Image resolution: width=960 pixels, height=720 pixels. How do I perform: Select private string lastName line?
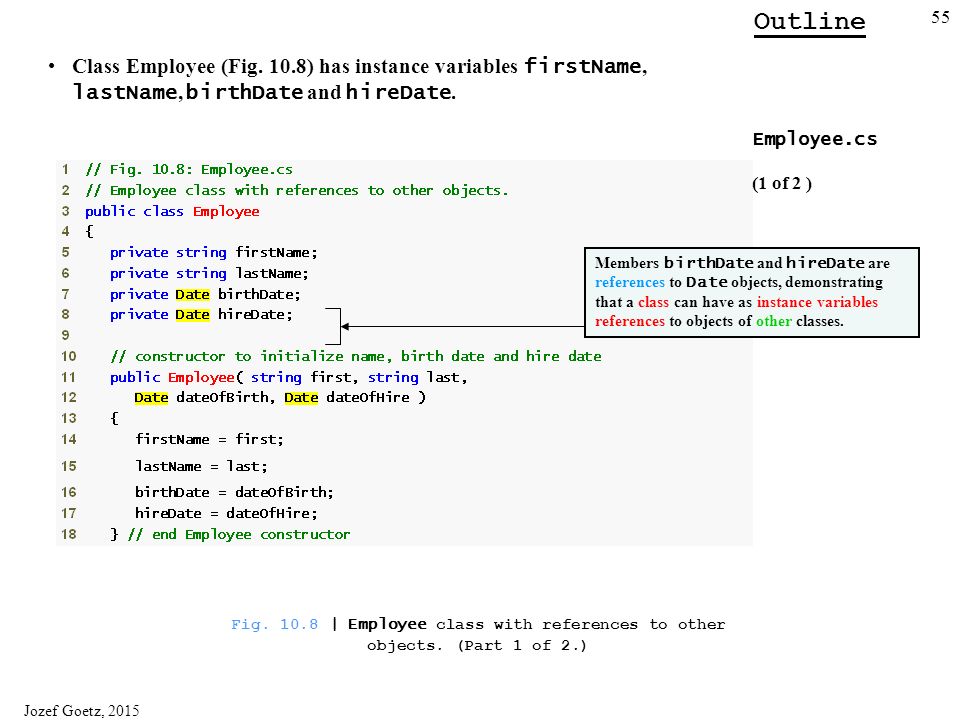click(209, 274)
